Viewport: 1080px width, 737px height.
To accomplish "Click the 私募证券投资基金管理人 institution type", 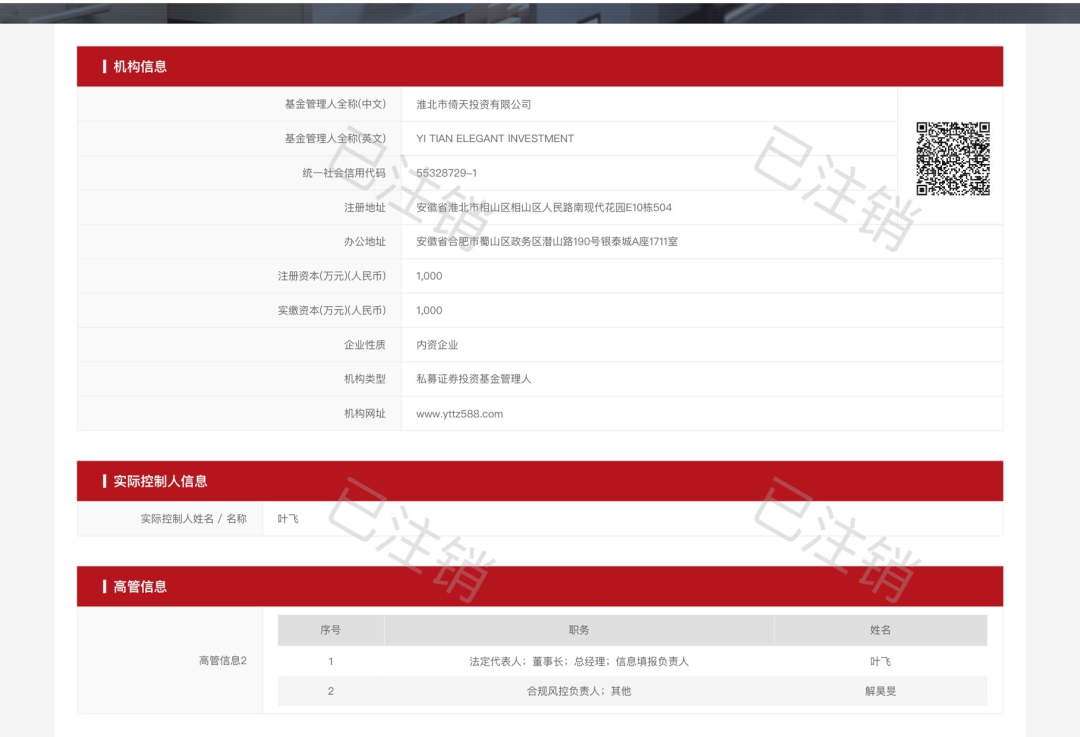I will [x=473, y=379].
